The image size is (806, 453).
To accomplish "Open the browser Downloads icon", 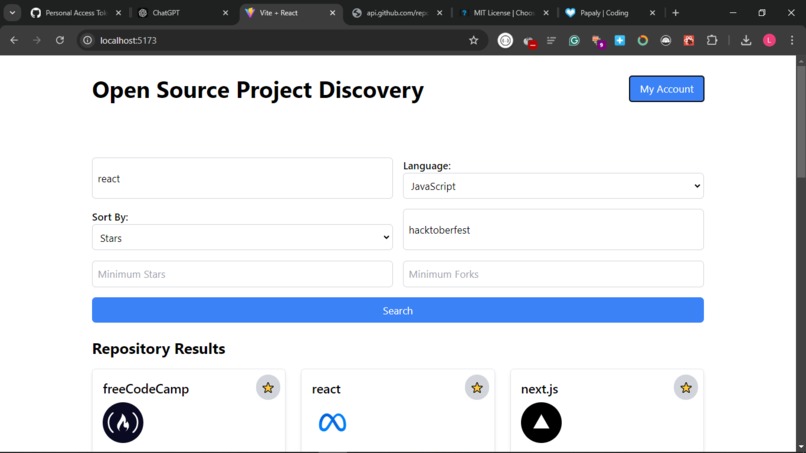I will coord(746,40).
